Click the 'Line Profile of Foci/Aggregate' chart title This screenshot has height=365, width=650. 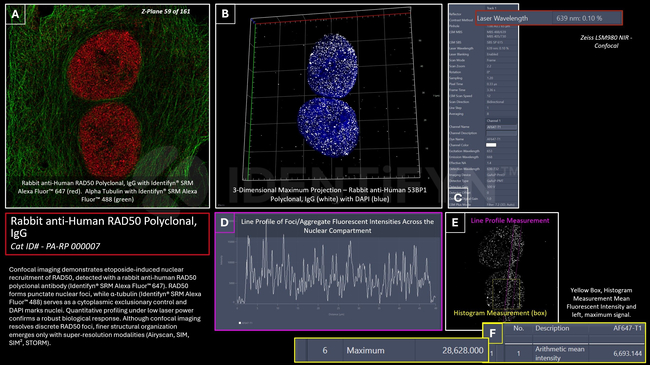[x=337, y=226]
